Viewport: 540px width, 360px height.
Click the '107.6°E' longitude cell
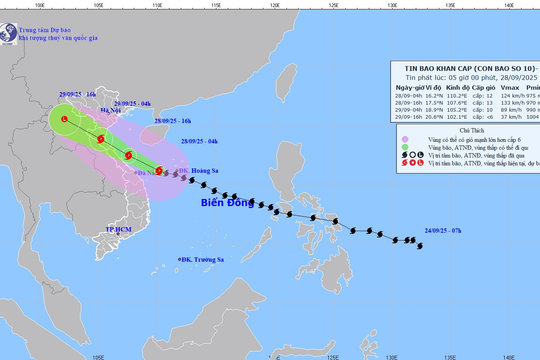457,103
